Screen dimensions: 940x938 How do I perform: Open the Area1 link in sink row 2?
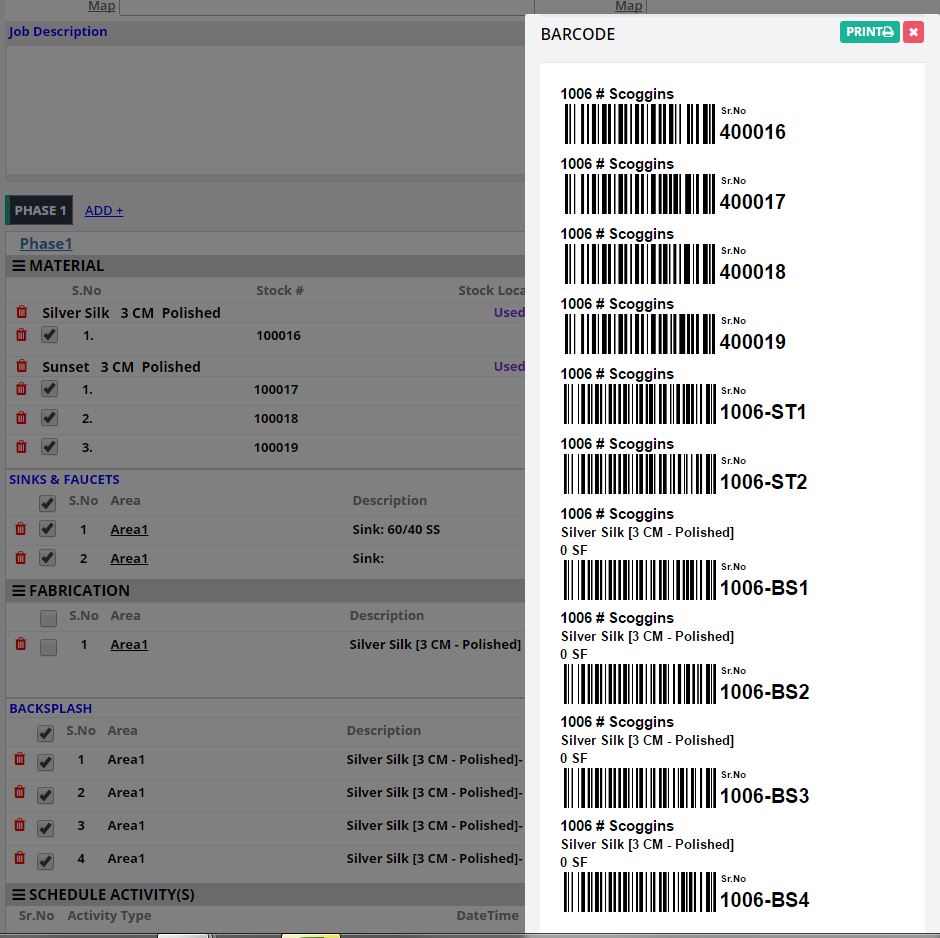tap(129, 558)
